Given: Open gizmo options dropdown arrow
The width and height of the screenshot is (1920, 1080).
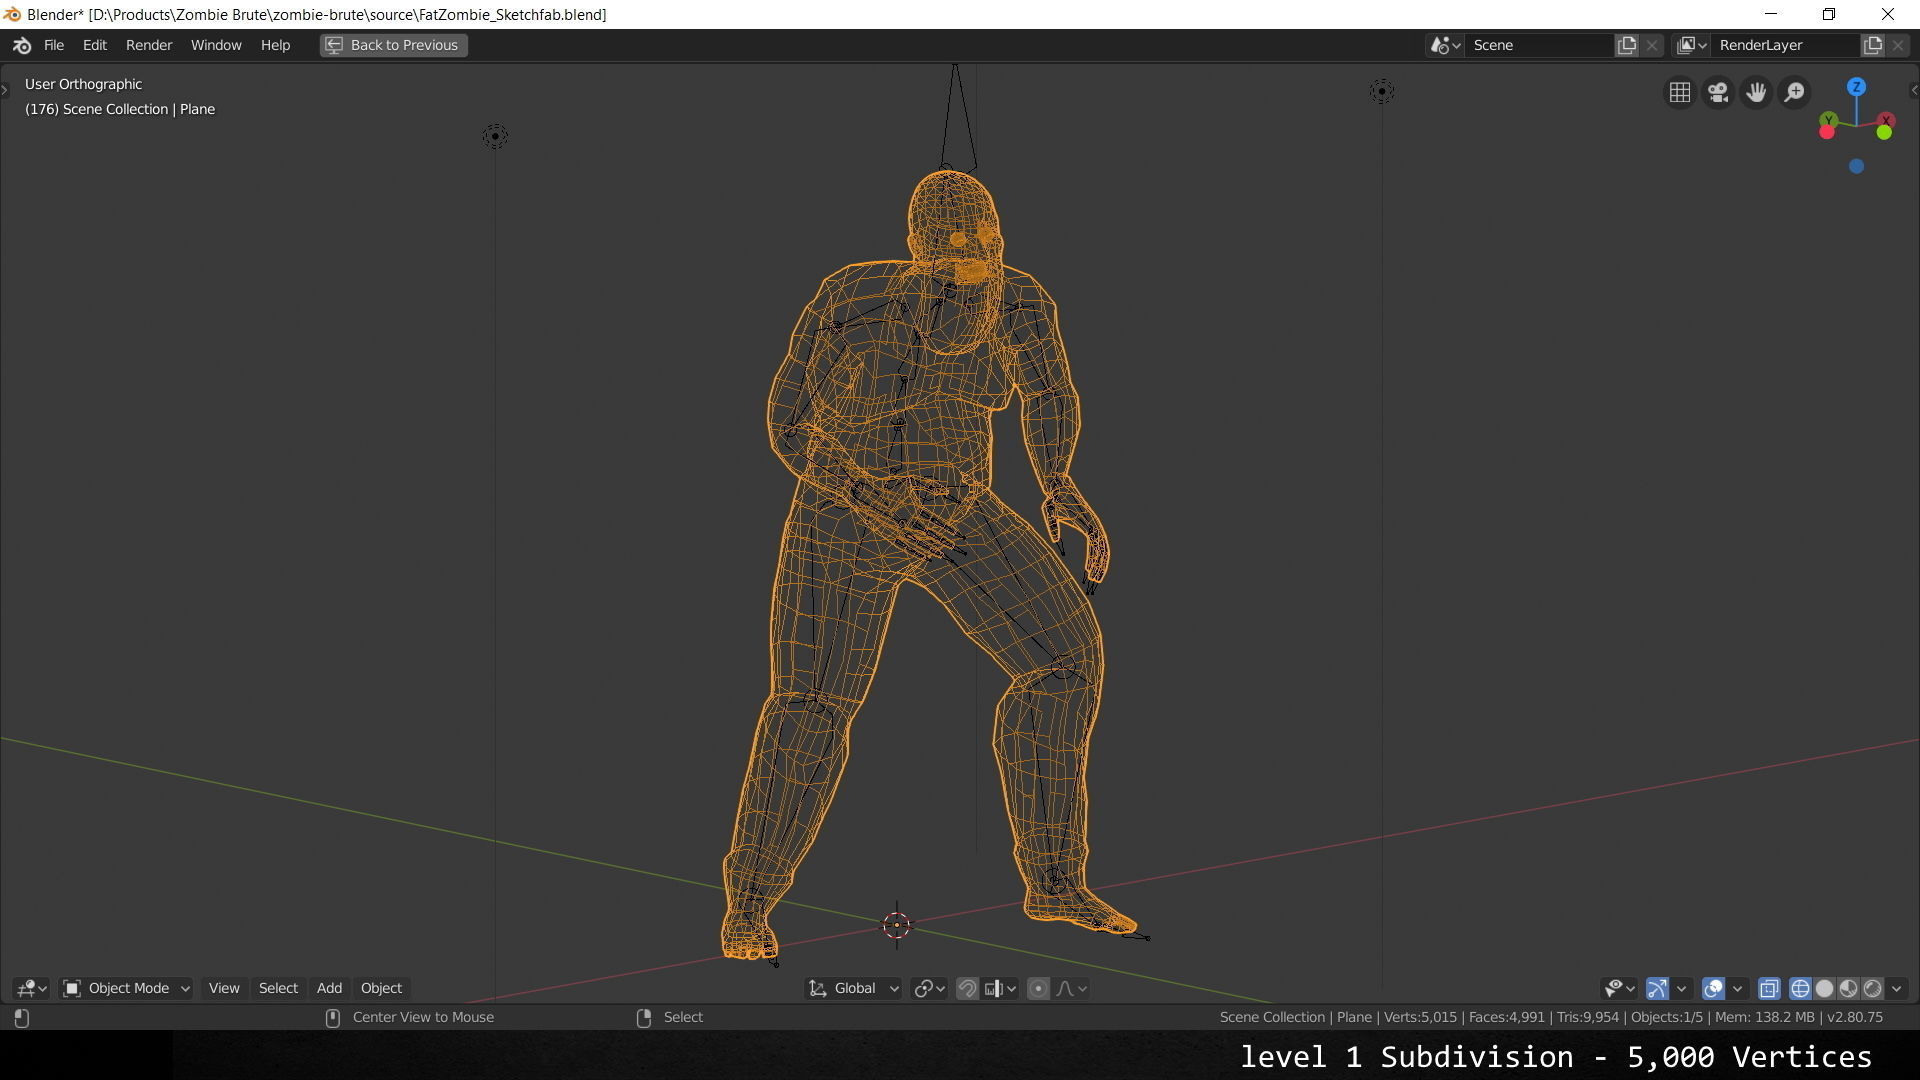Looking at the screenshot, I should (1681, 989).
